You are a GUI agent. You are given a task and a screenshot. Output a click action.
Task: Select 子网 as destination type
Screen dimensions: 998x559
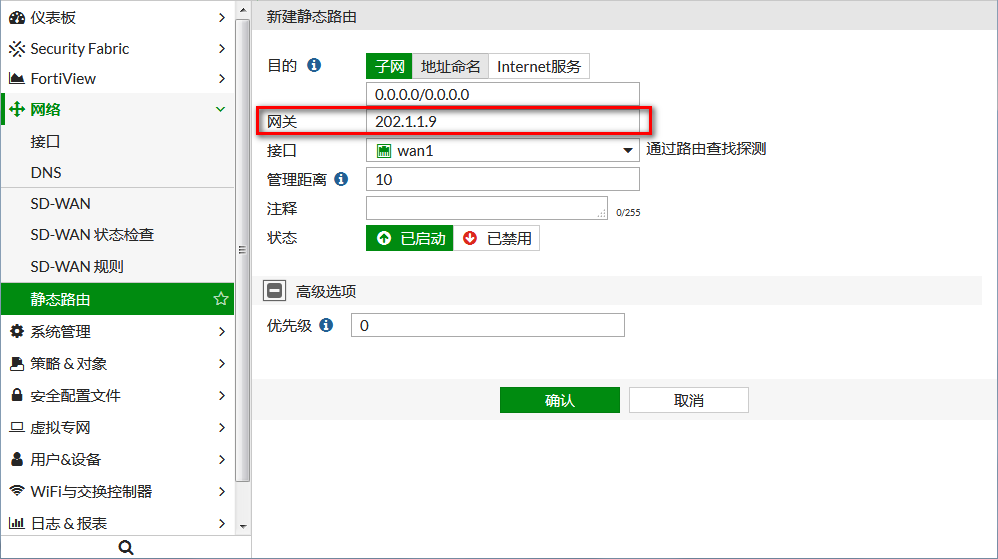pos(389,67)
